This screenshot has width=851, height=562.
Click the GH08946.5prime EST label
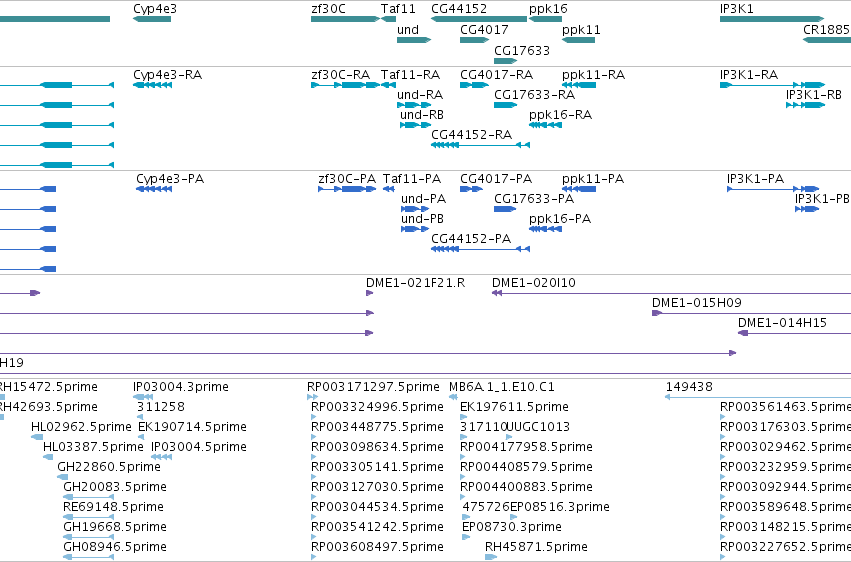[x=115, y=548]
